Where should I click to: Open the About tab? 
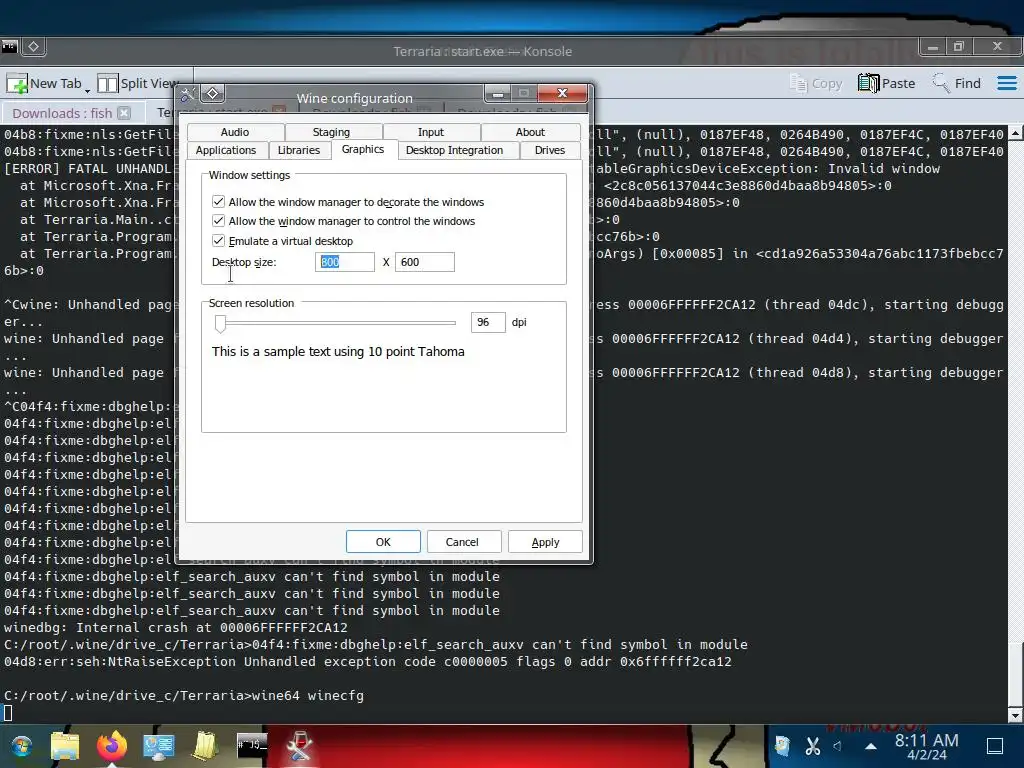(x=530, y=132)
